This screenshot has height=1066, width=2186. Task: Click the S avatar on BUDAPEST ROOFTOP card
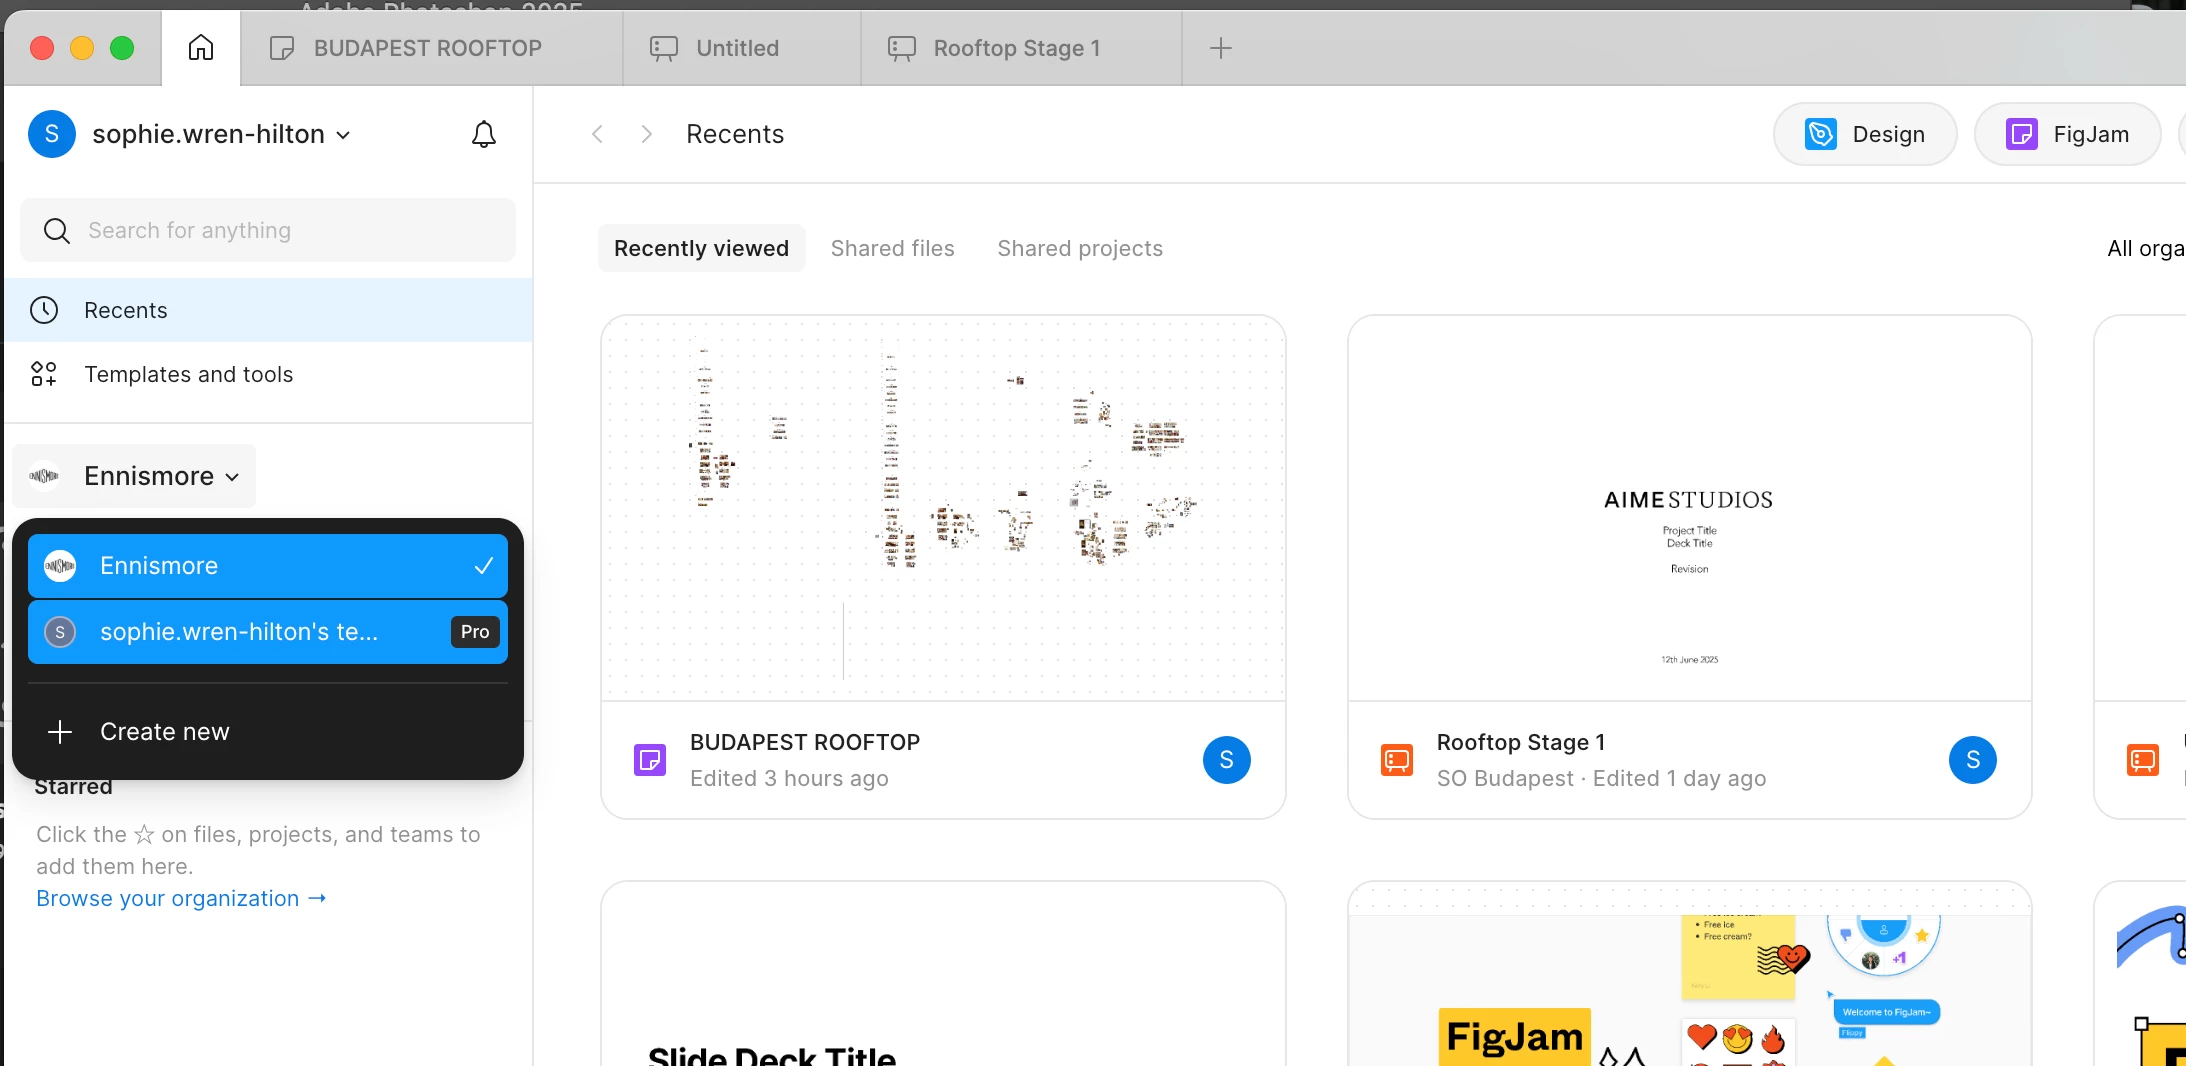1227,760
